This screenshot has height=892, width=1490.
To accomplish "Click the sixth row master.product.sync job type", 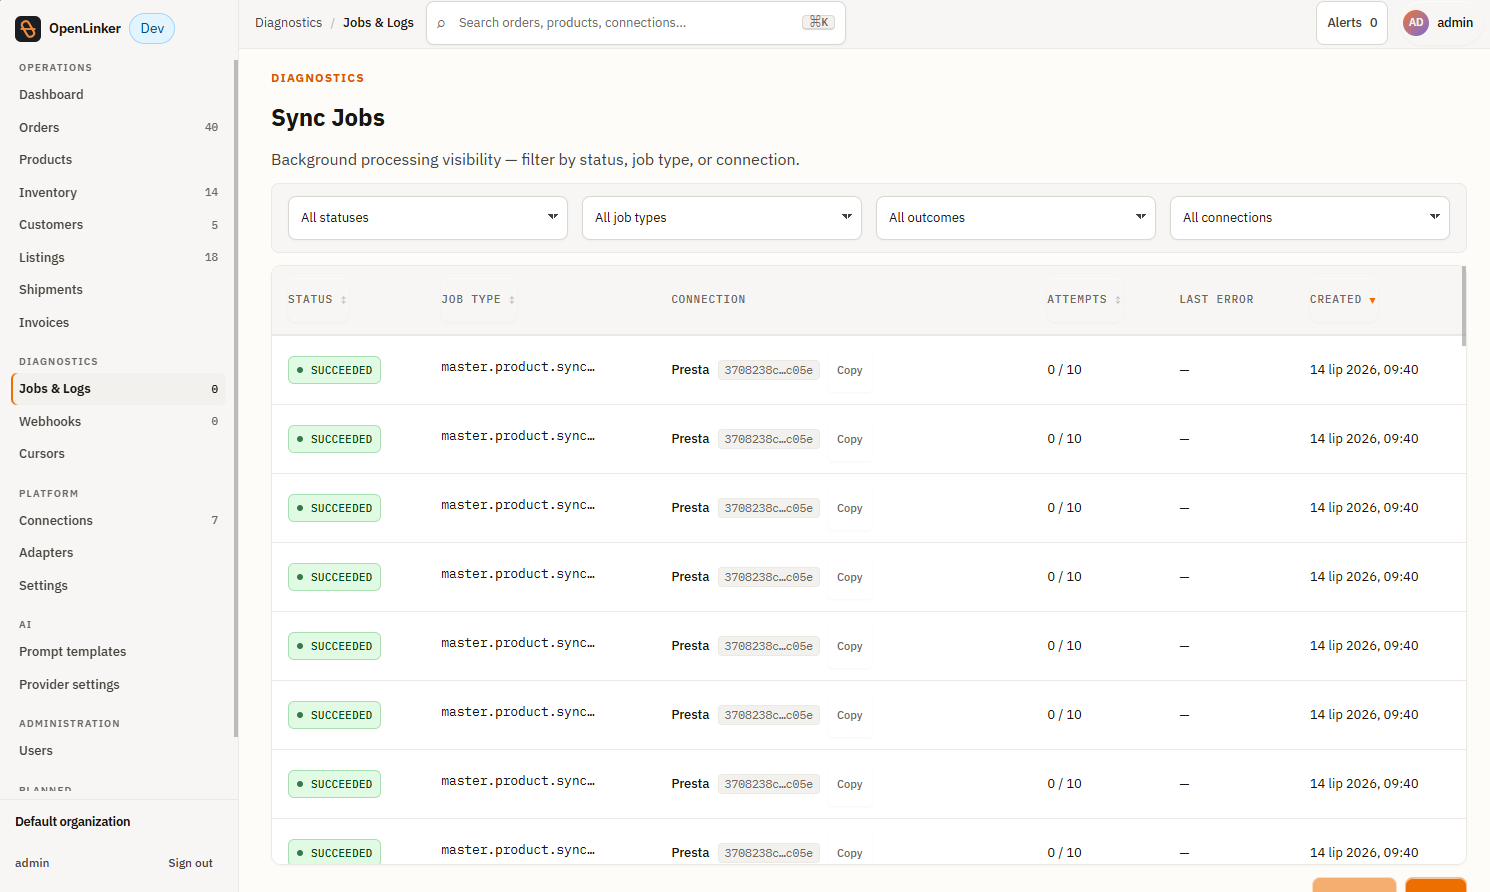I will pyautogui.click(x=518, y=712).
